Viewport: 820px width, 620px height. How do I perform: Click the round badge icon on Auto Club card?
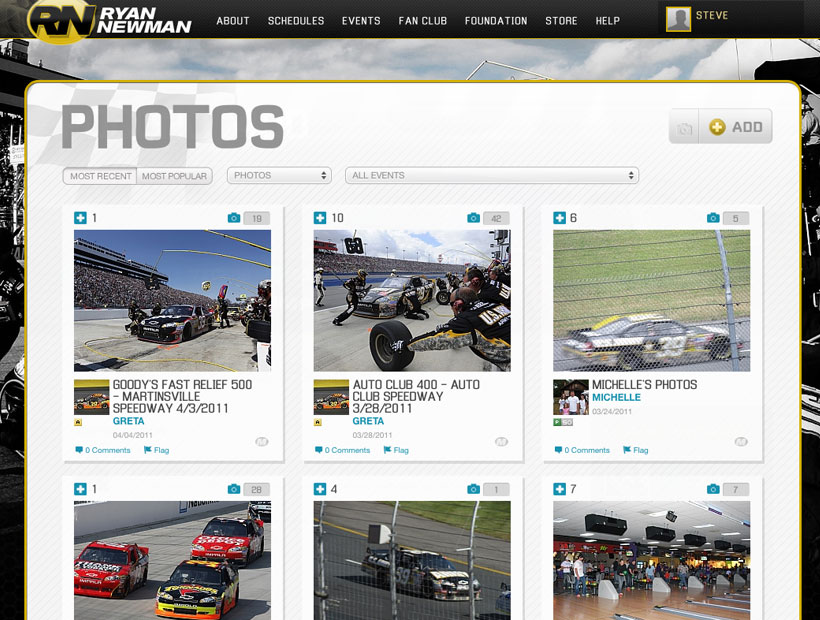pos(501,442)
